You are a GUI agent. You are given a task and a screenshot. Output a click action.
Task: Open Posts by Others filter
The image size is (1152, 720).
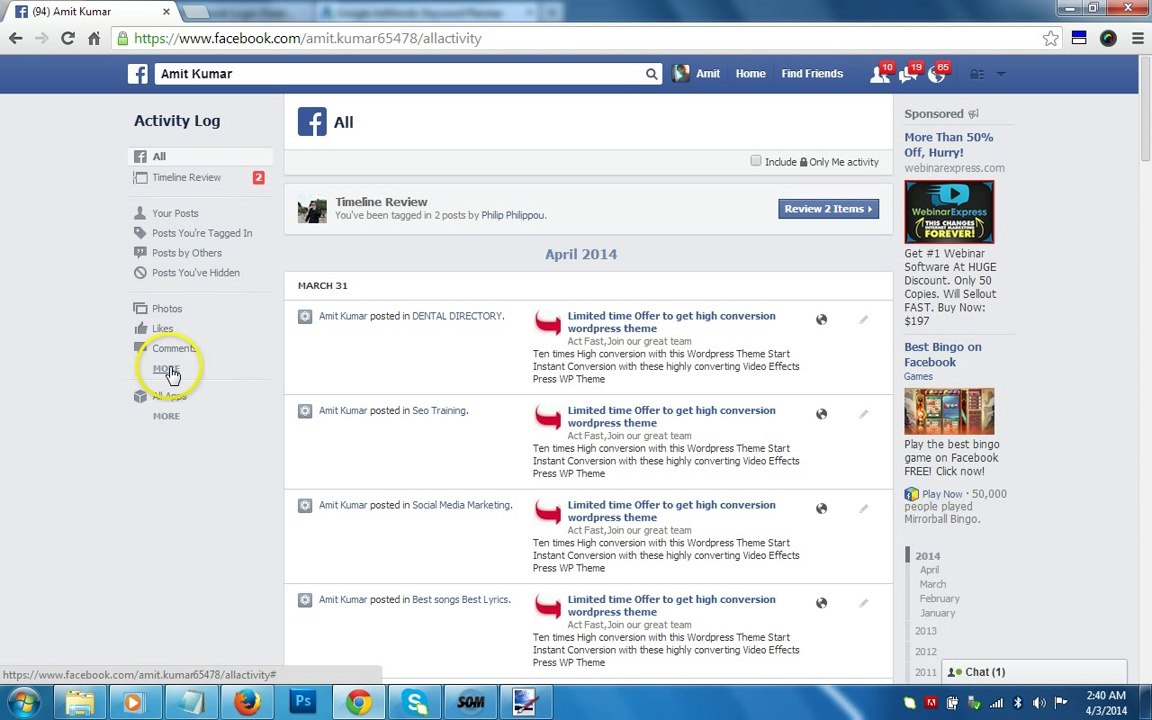pos(187,253)
